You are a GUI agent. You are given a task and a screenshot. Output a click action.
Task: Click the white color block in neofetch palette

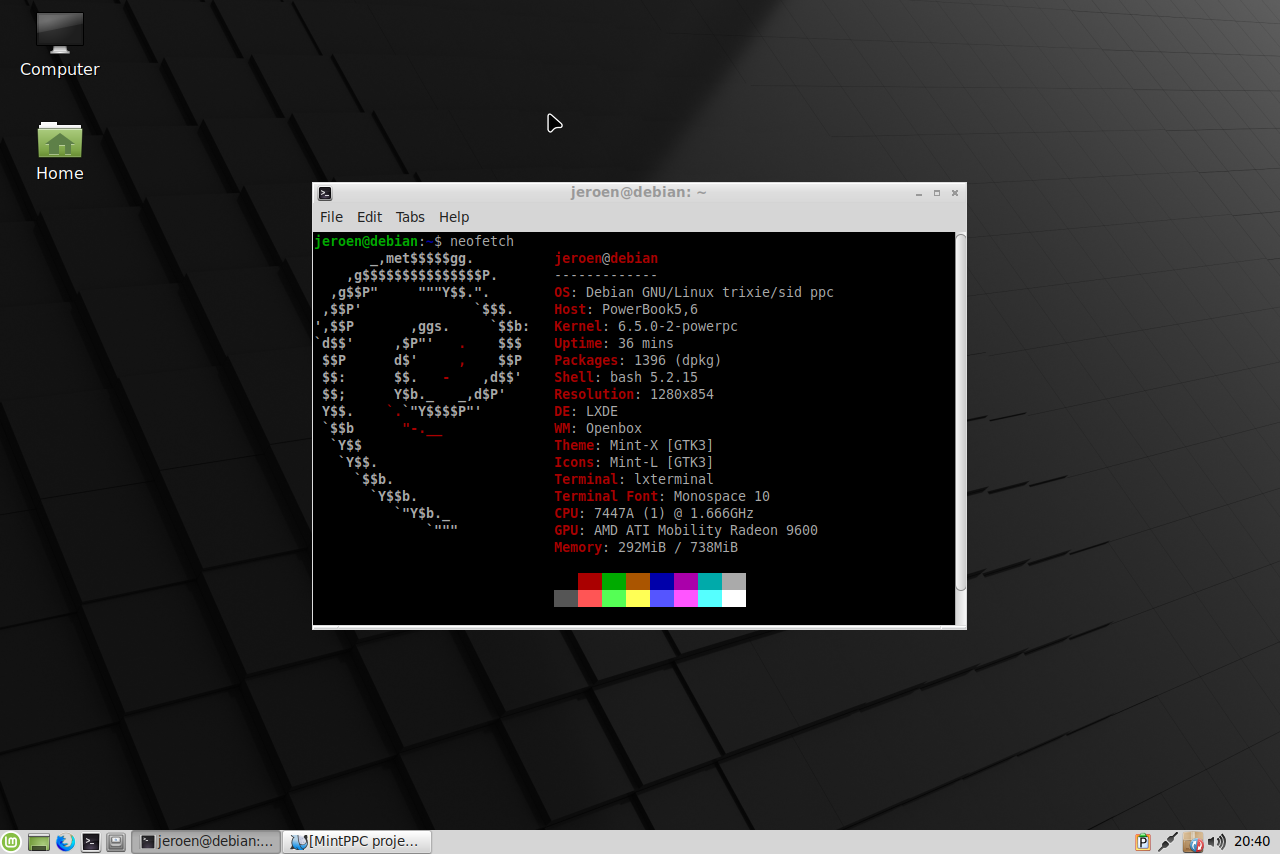click(x=734, y=598)
